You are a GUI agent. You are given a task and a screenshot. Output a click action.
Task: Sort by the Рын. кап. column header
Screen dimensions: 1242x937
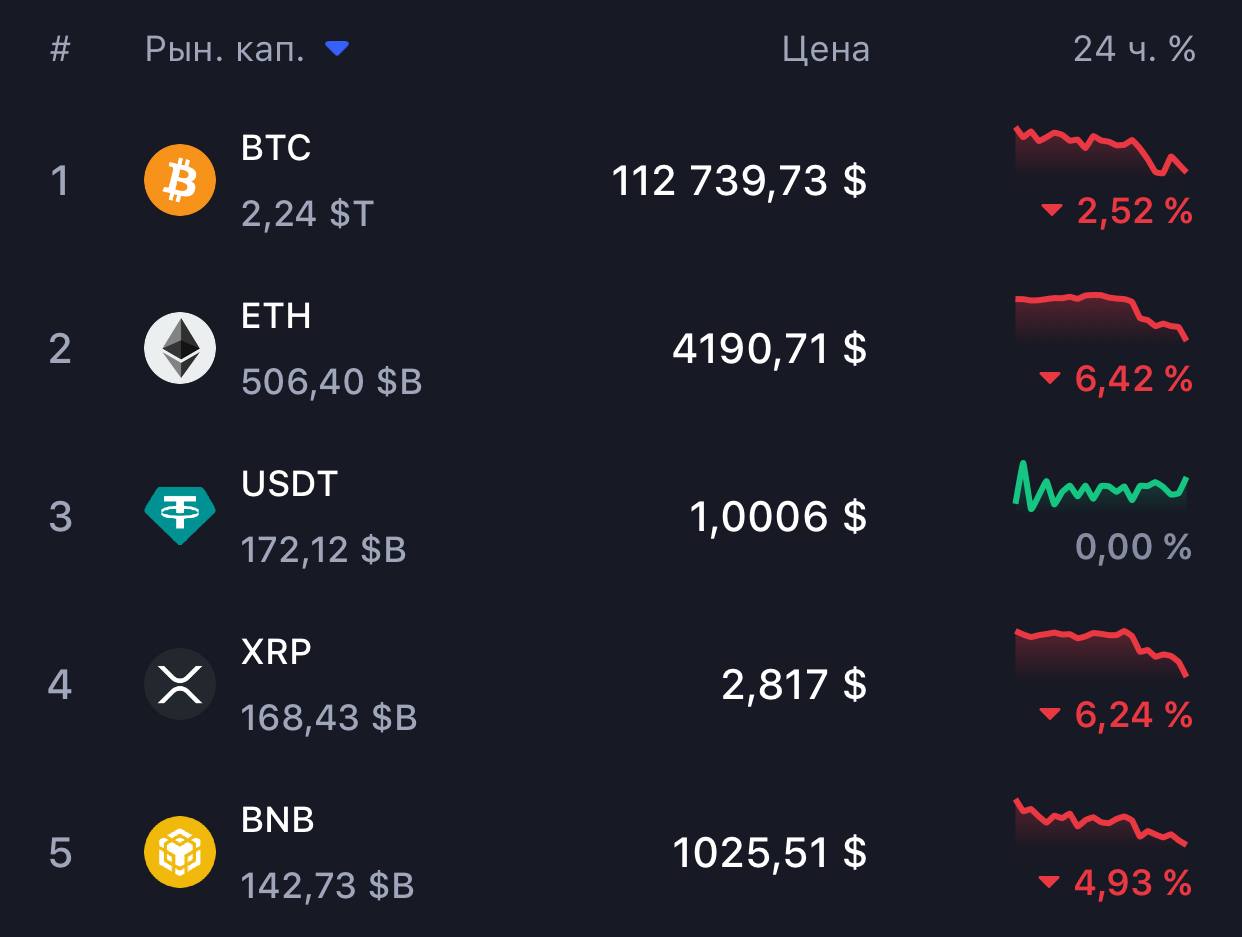(225, 49)
